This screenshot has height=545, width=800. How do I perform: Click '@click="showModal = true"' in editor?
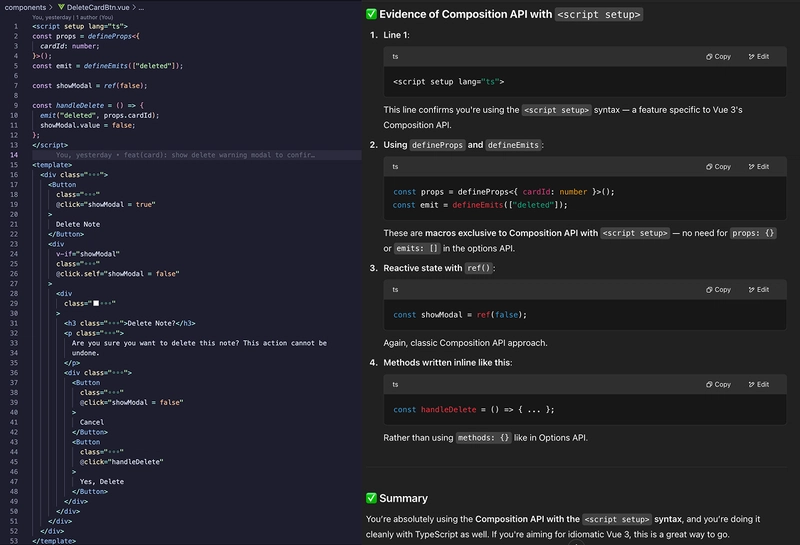[x=106, y=205]
